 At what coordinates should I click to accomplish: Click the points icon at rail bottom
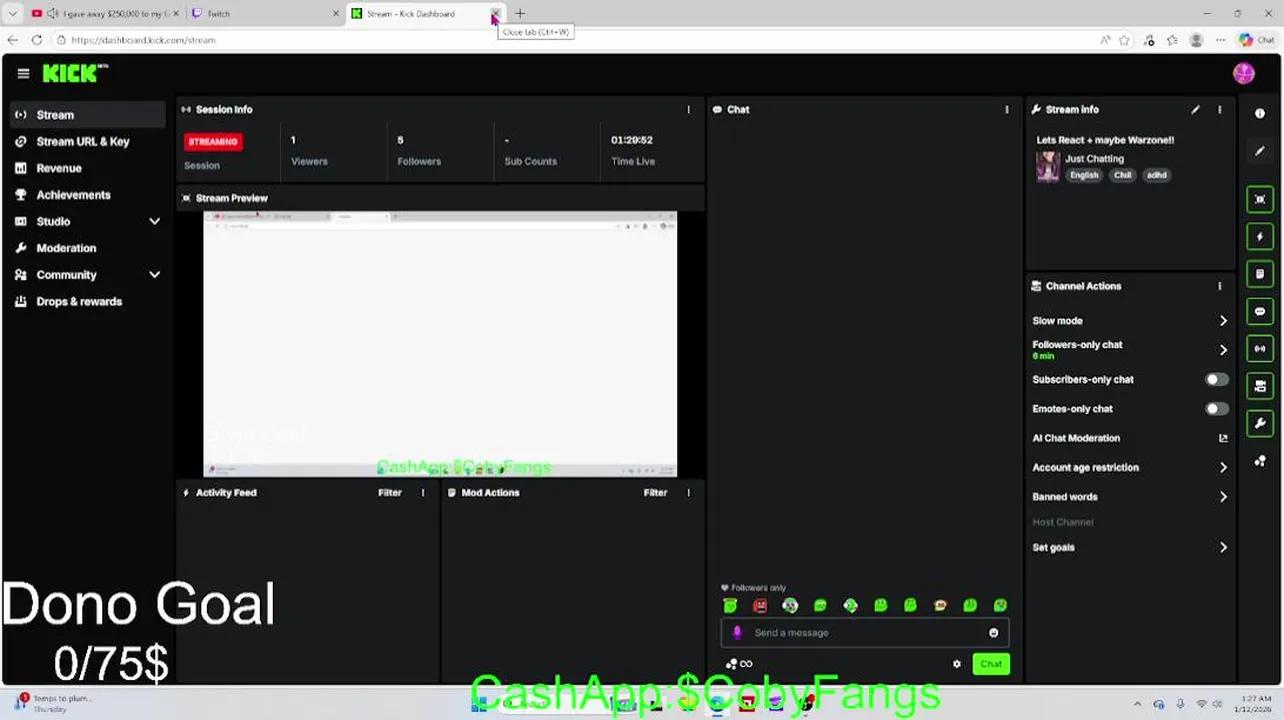1260,461
